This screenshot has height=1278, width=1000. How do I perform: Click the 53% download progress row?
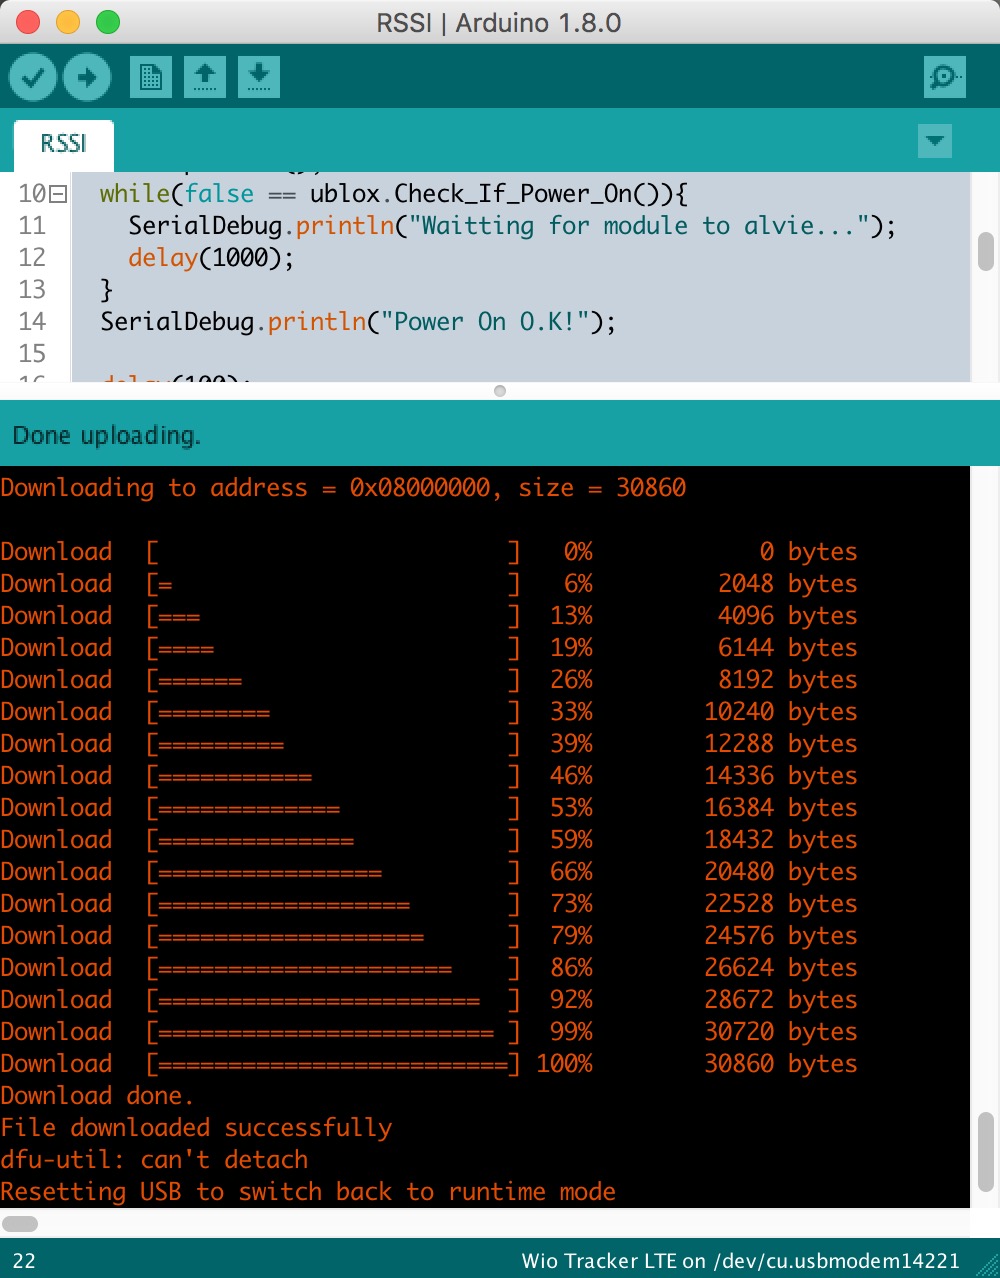tap(429, 808)
